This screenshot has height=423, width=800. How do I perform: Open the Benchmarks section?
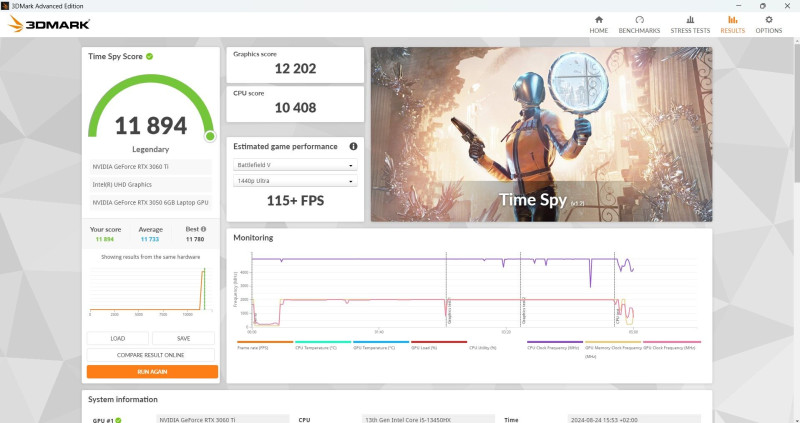[x=639, y=24]
